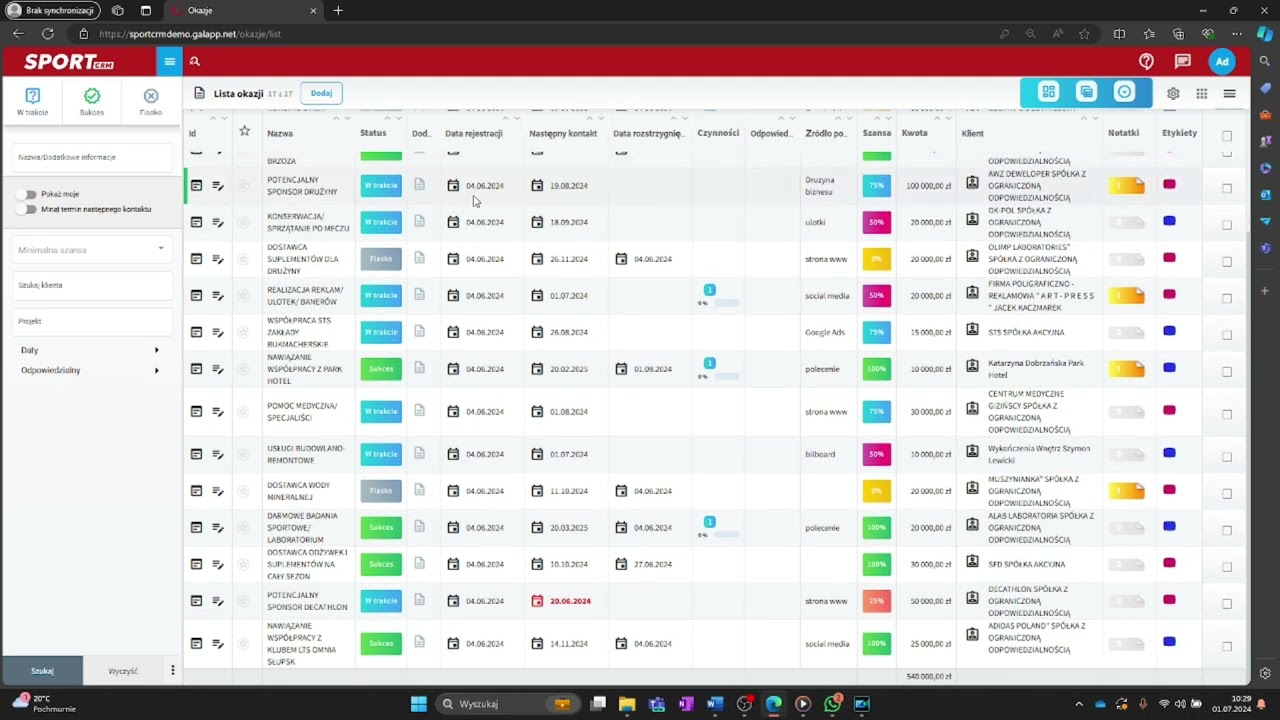Open the grid apps icon beside gear

[x=1201, y=93]
